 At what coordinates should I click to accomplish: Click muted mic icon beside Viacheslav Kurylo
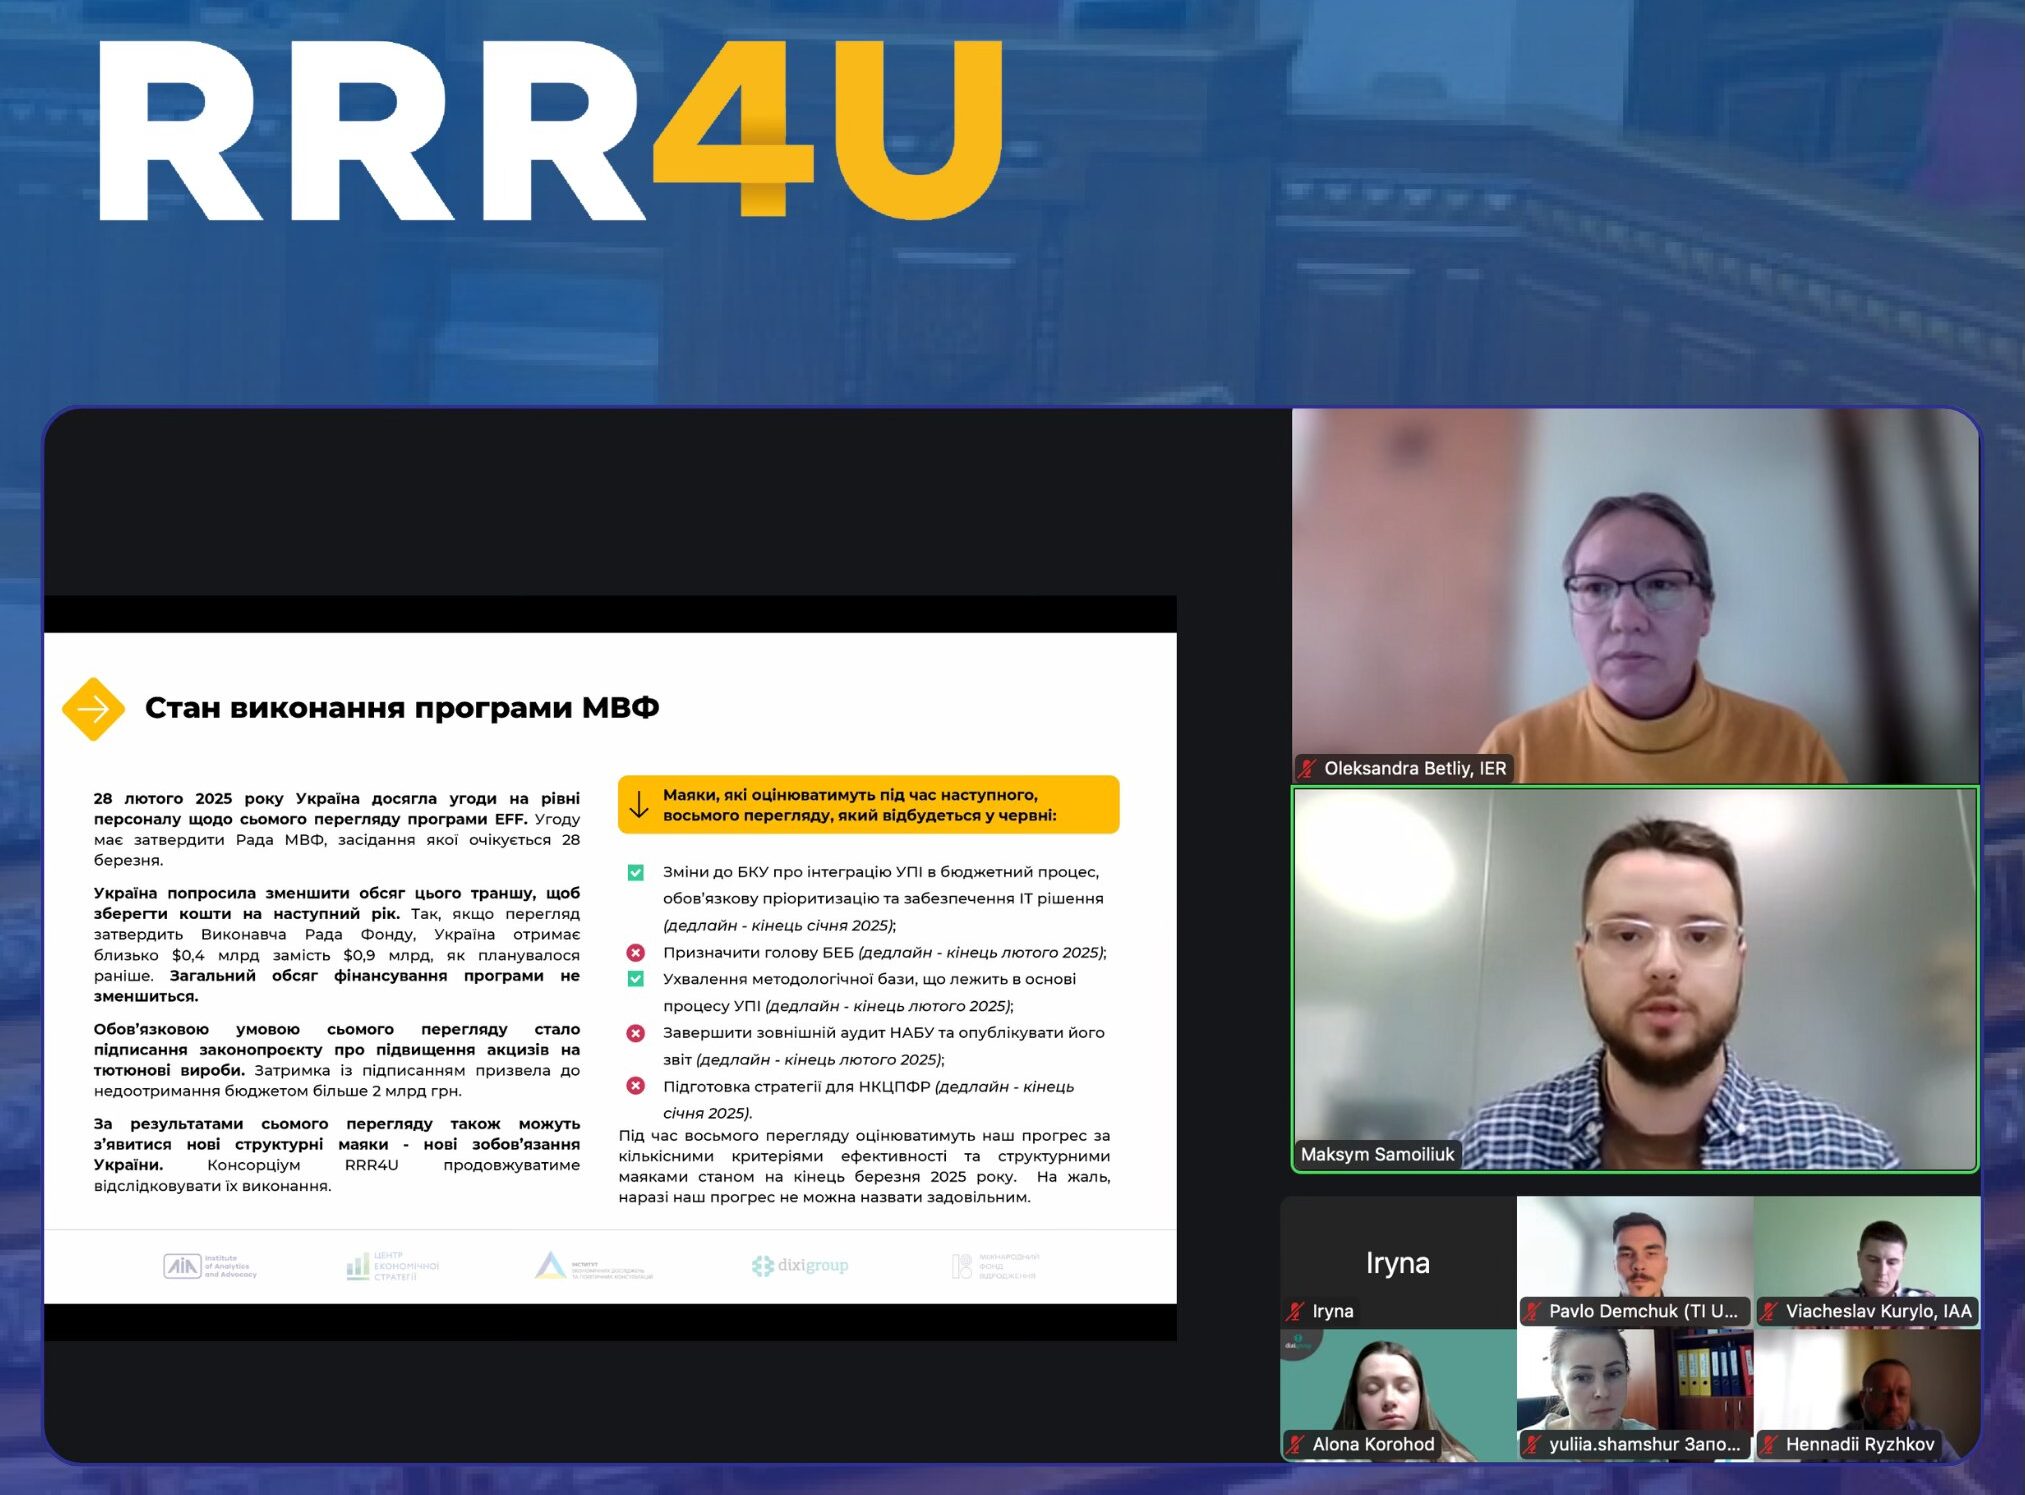click(x=1769, y=1311)
